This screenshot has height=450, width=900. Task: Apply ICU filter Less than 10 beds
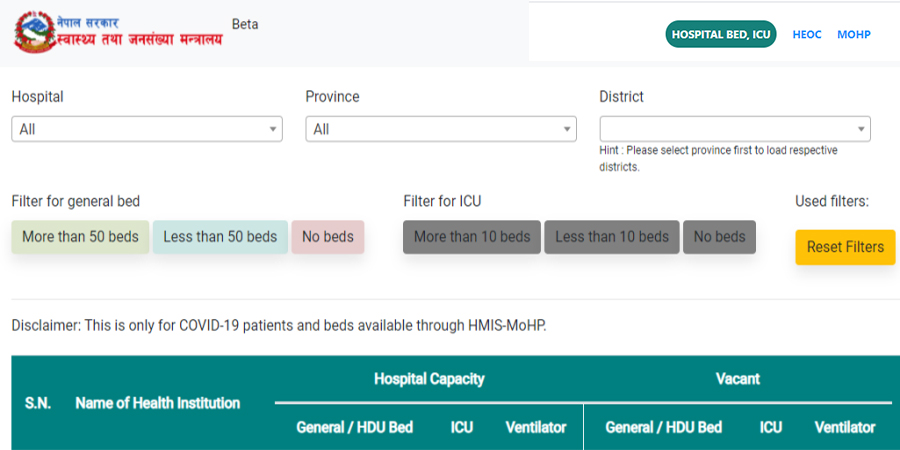click(x=612, y=237)
